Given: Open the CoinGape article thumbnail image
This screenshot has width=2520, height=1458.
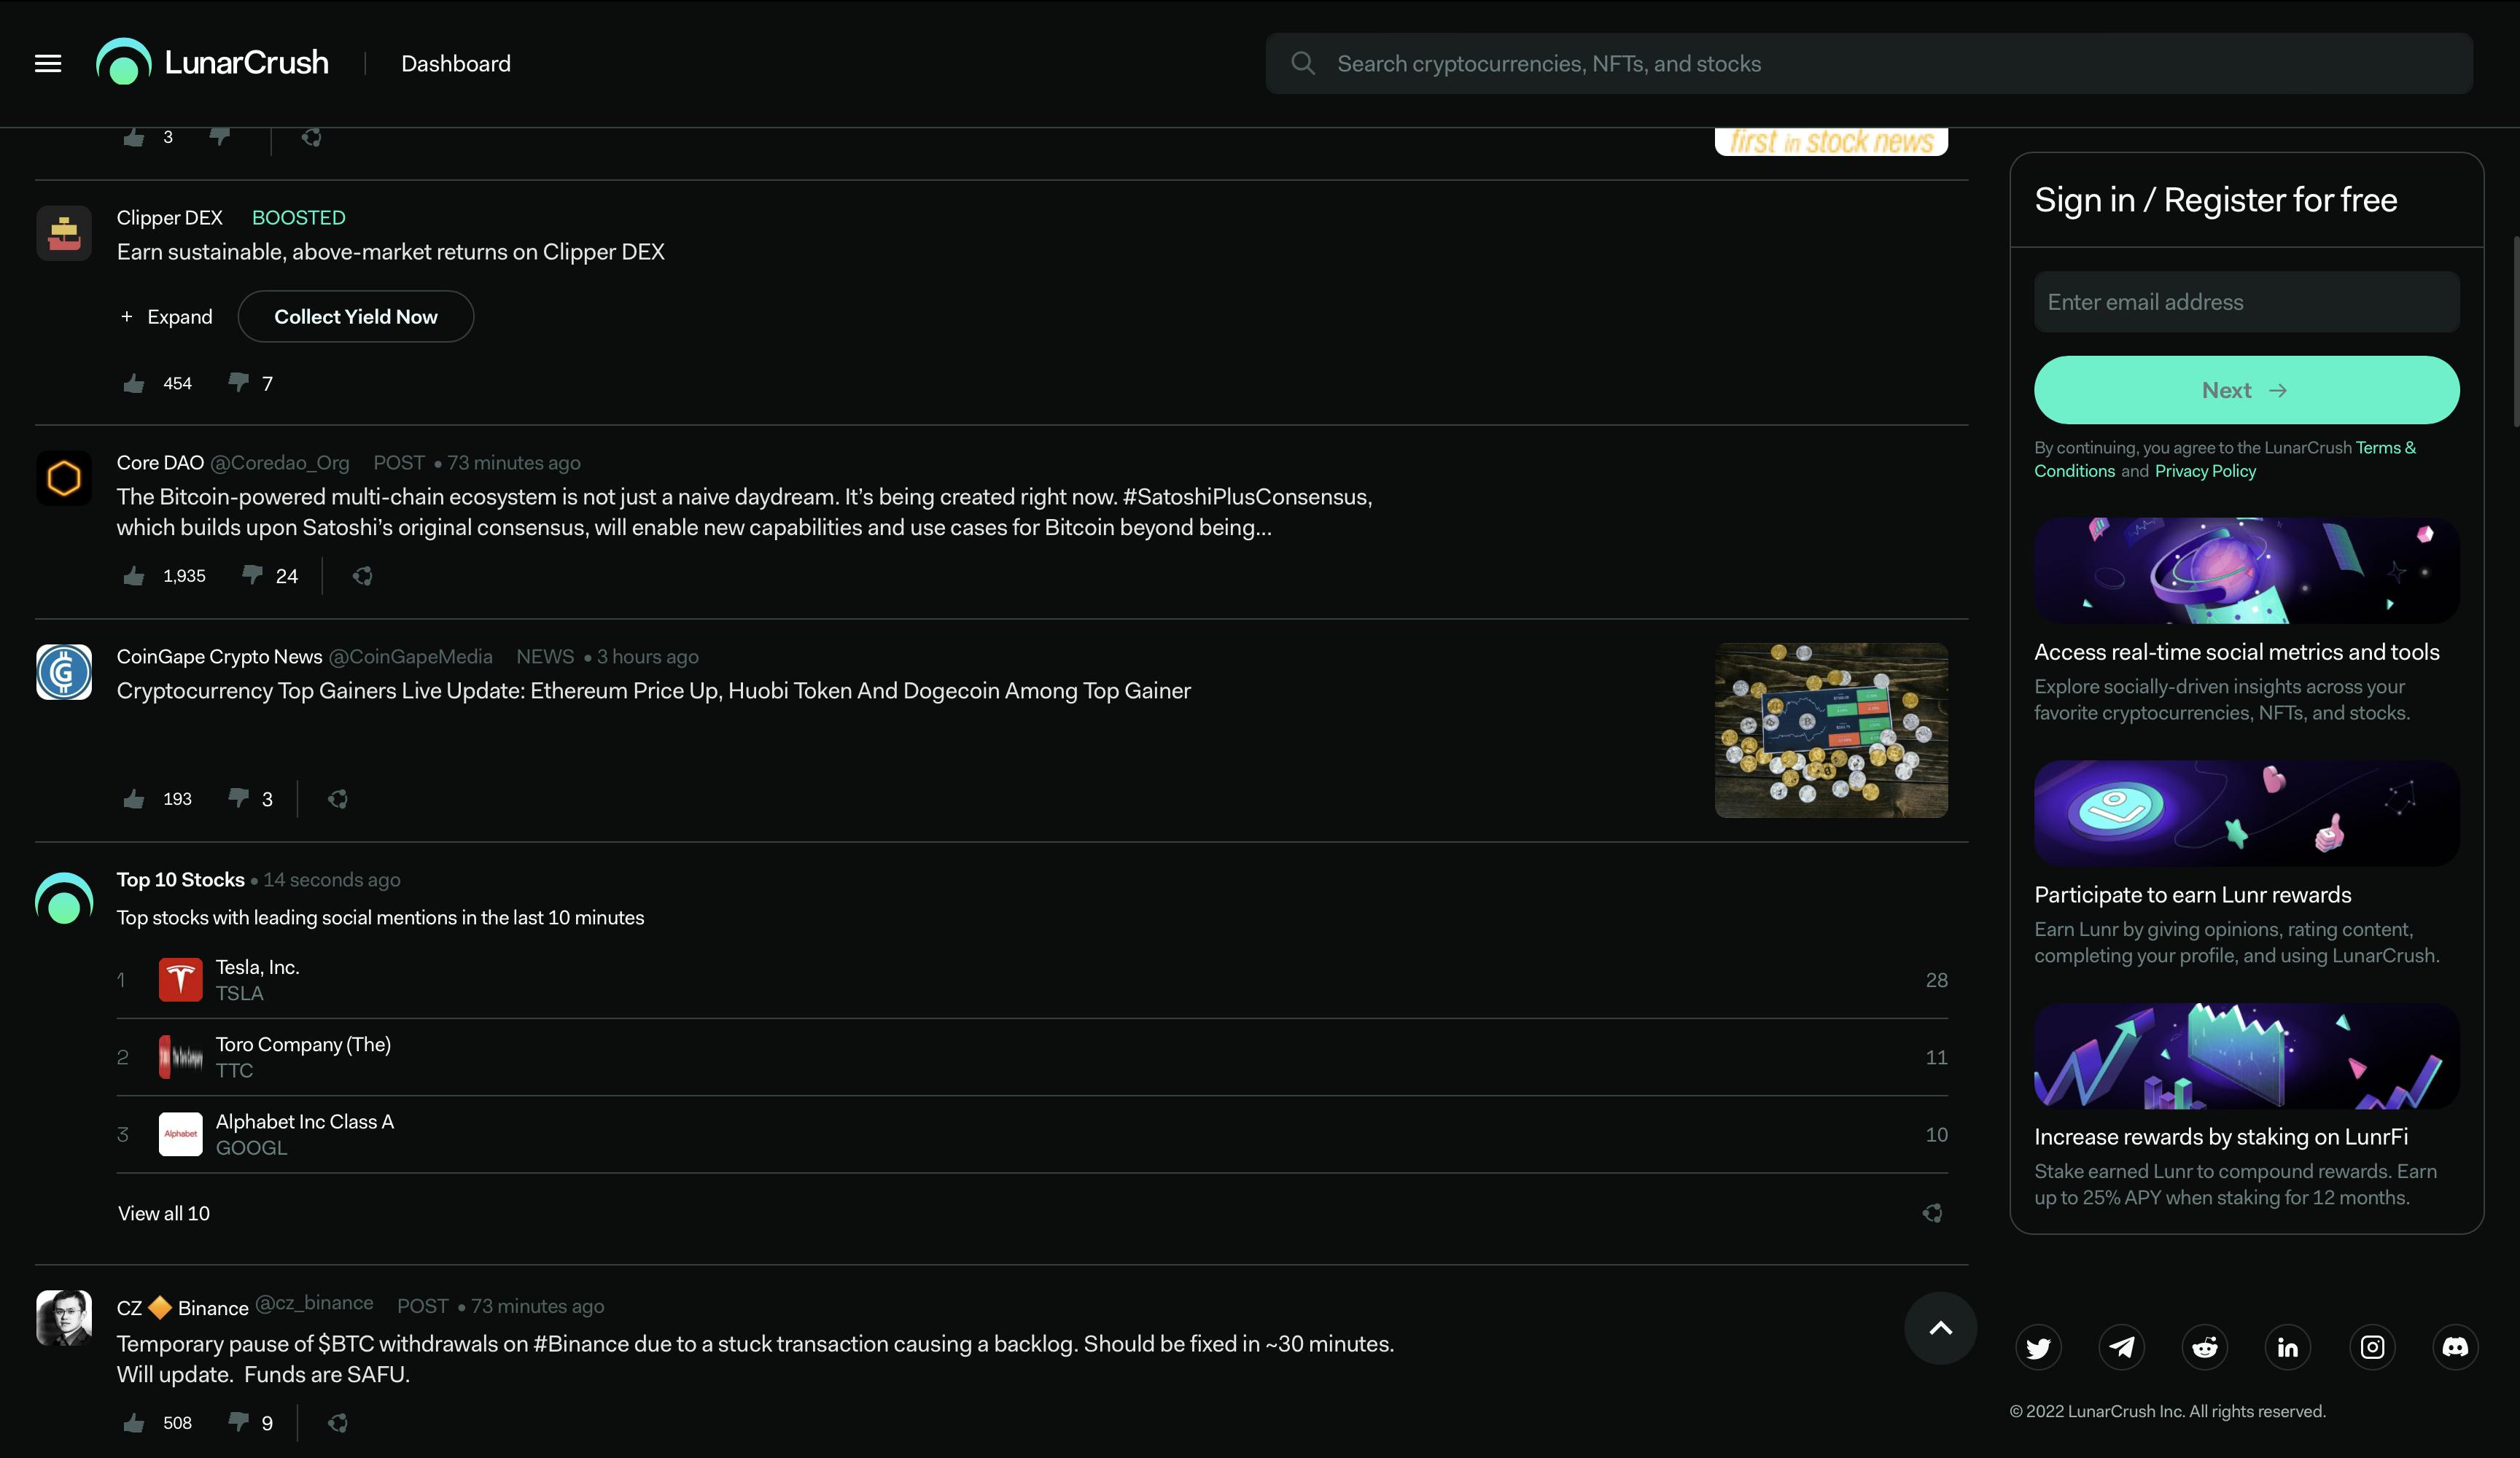Looking at the screenshot, I should [x=1831, y=730].
